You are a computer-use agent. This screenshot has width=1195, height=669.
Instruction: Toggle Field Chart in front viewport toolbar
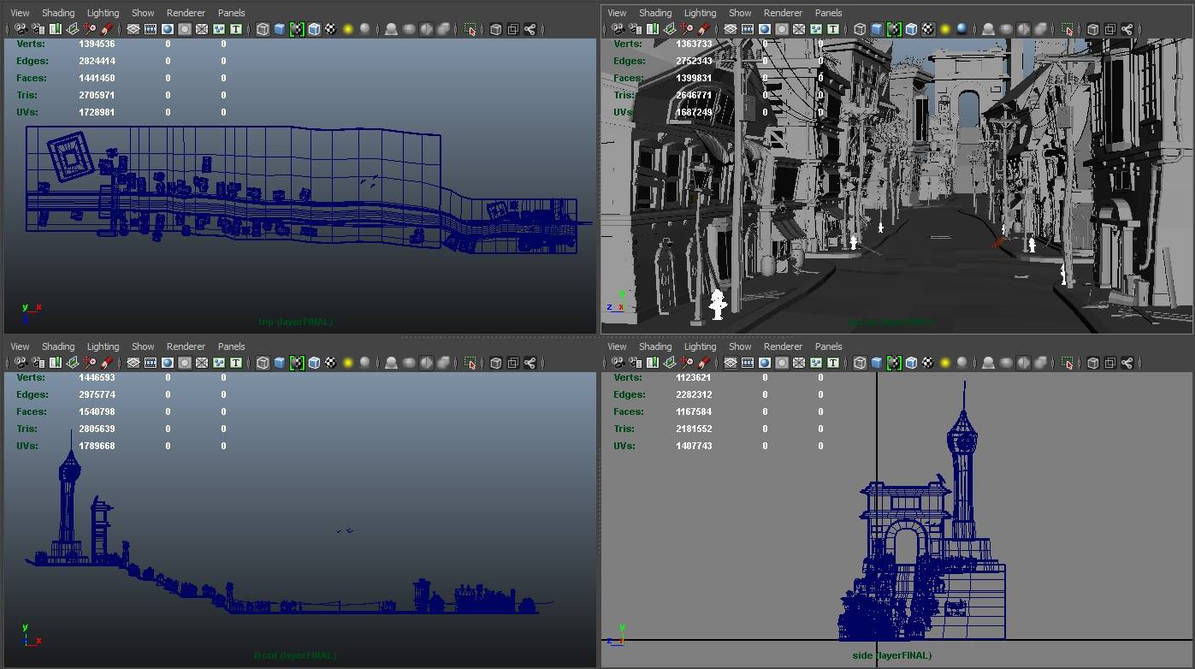point(202,363)
